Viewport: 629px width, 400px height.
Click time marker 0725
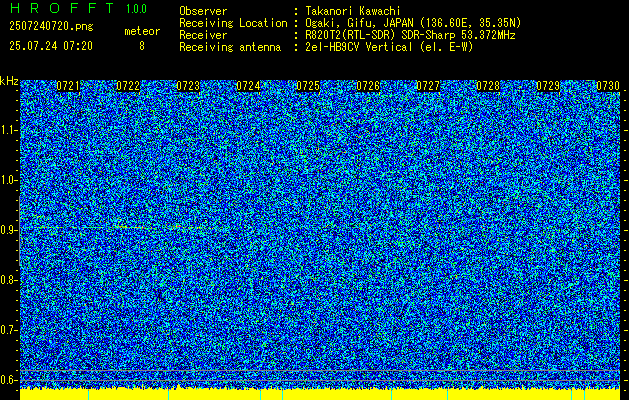pos(308,86)
